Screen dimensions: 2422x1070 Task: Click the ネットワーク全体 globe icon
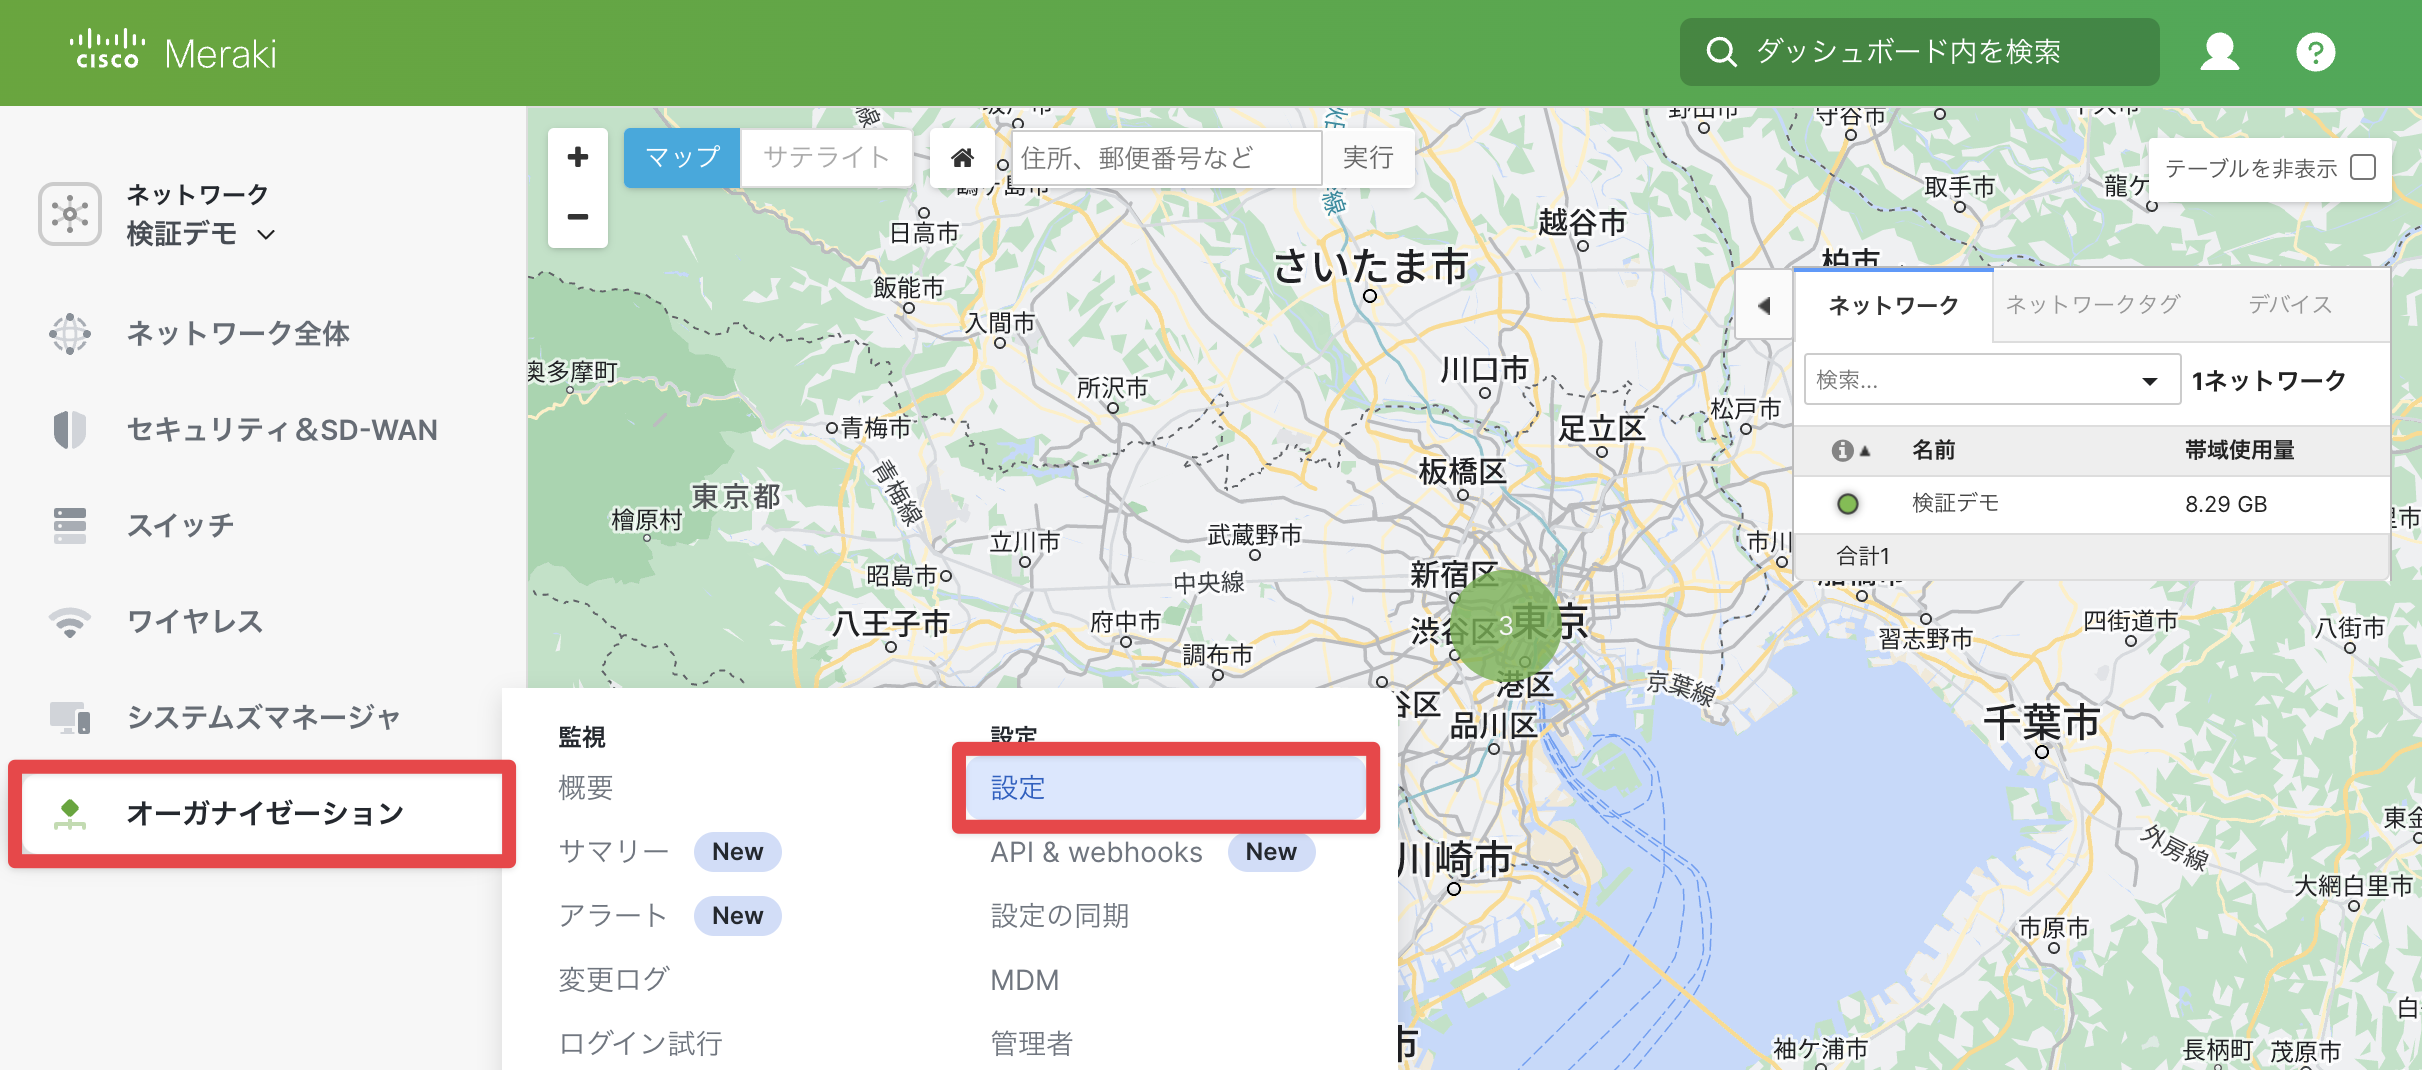[x=70, y=333]
